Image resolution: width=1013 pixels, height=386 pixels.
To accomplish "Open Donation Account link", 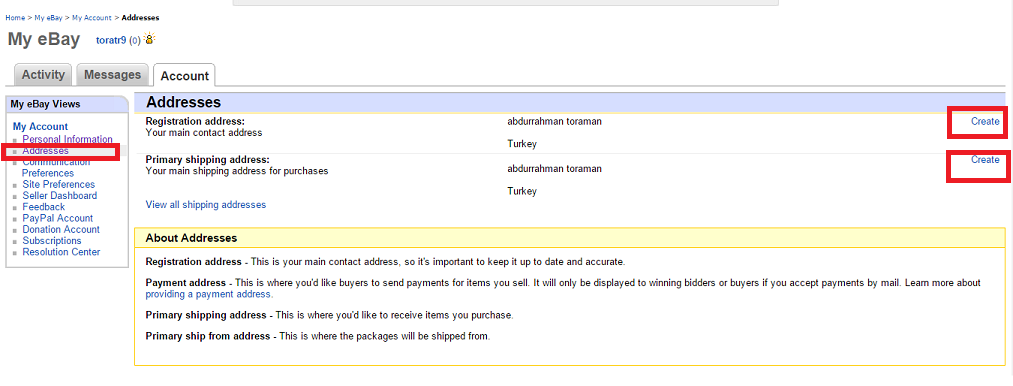I will pyautogui.click(x=61, y=230).
